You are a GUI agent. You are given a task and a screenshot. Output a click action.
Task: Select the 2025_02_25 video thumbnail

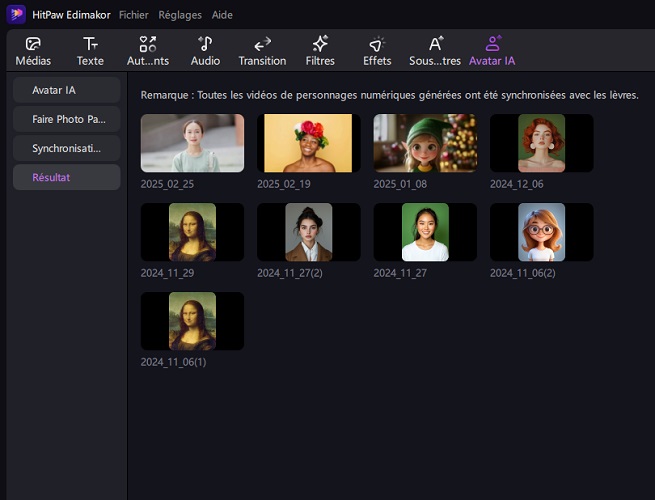click(x=192, y=143)
